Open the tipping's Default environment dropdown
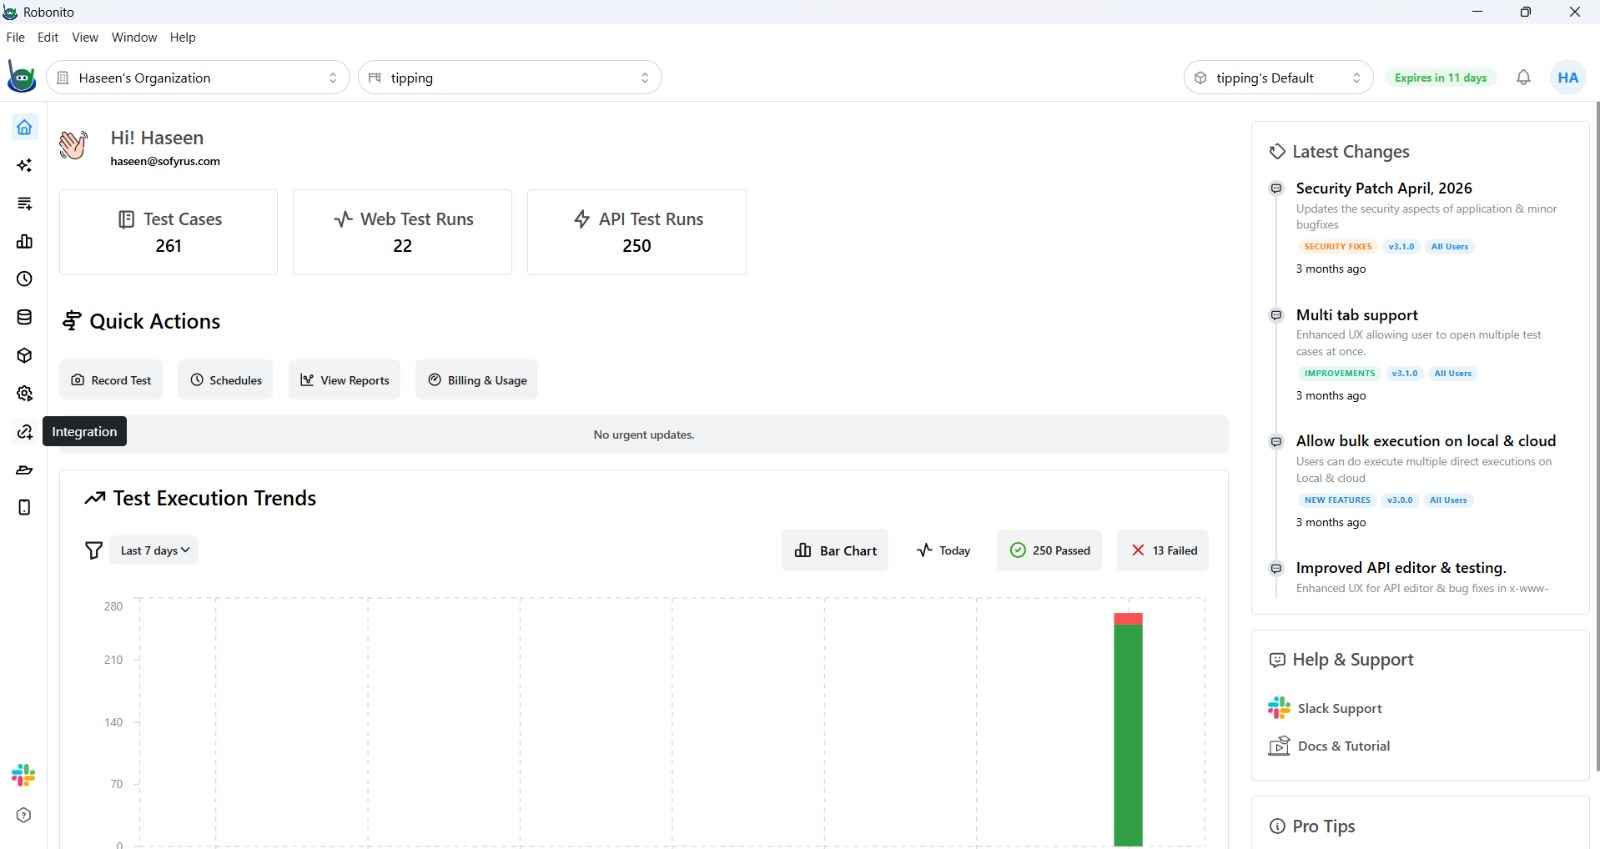The height and width of the screenshot is (849, 1600). pos(1279,77)
